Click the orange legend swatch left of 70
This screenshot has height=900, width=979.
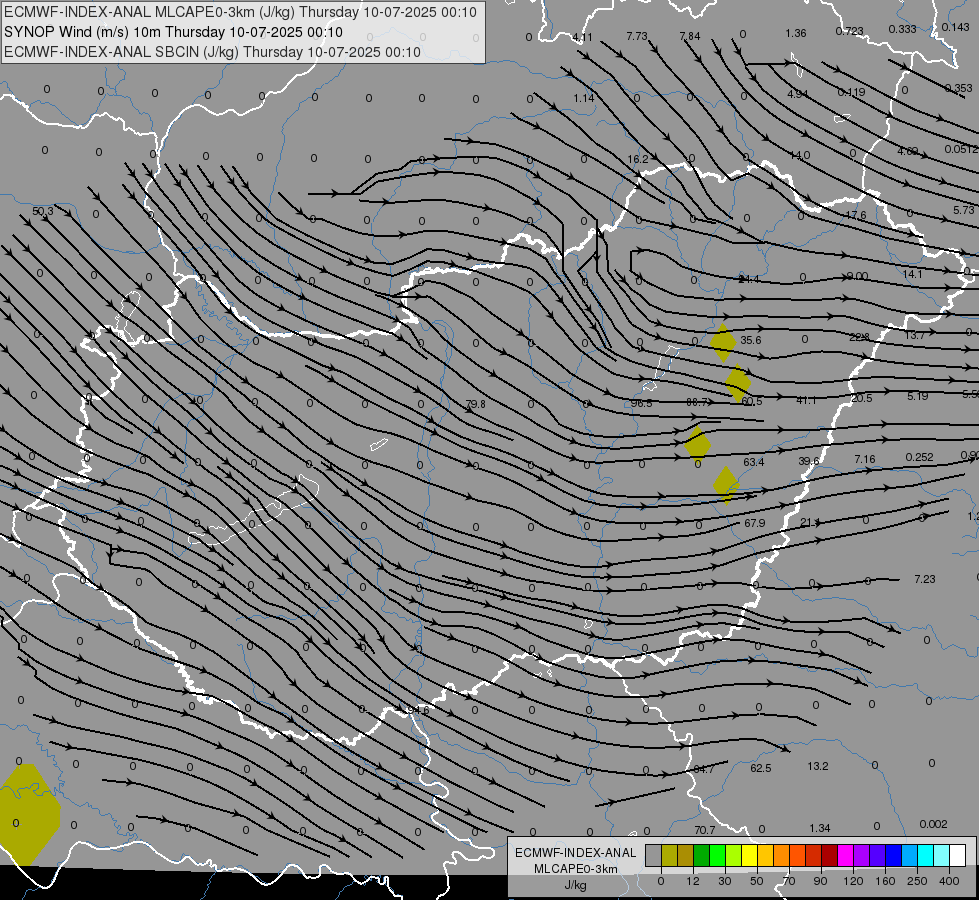[782, 855]
